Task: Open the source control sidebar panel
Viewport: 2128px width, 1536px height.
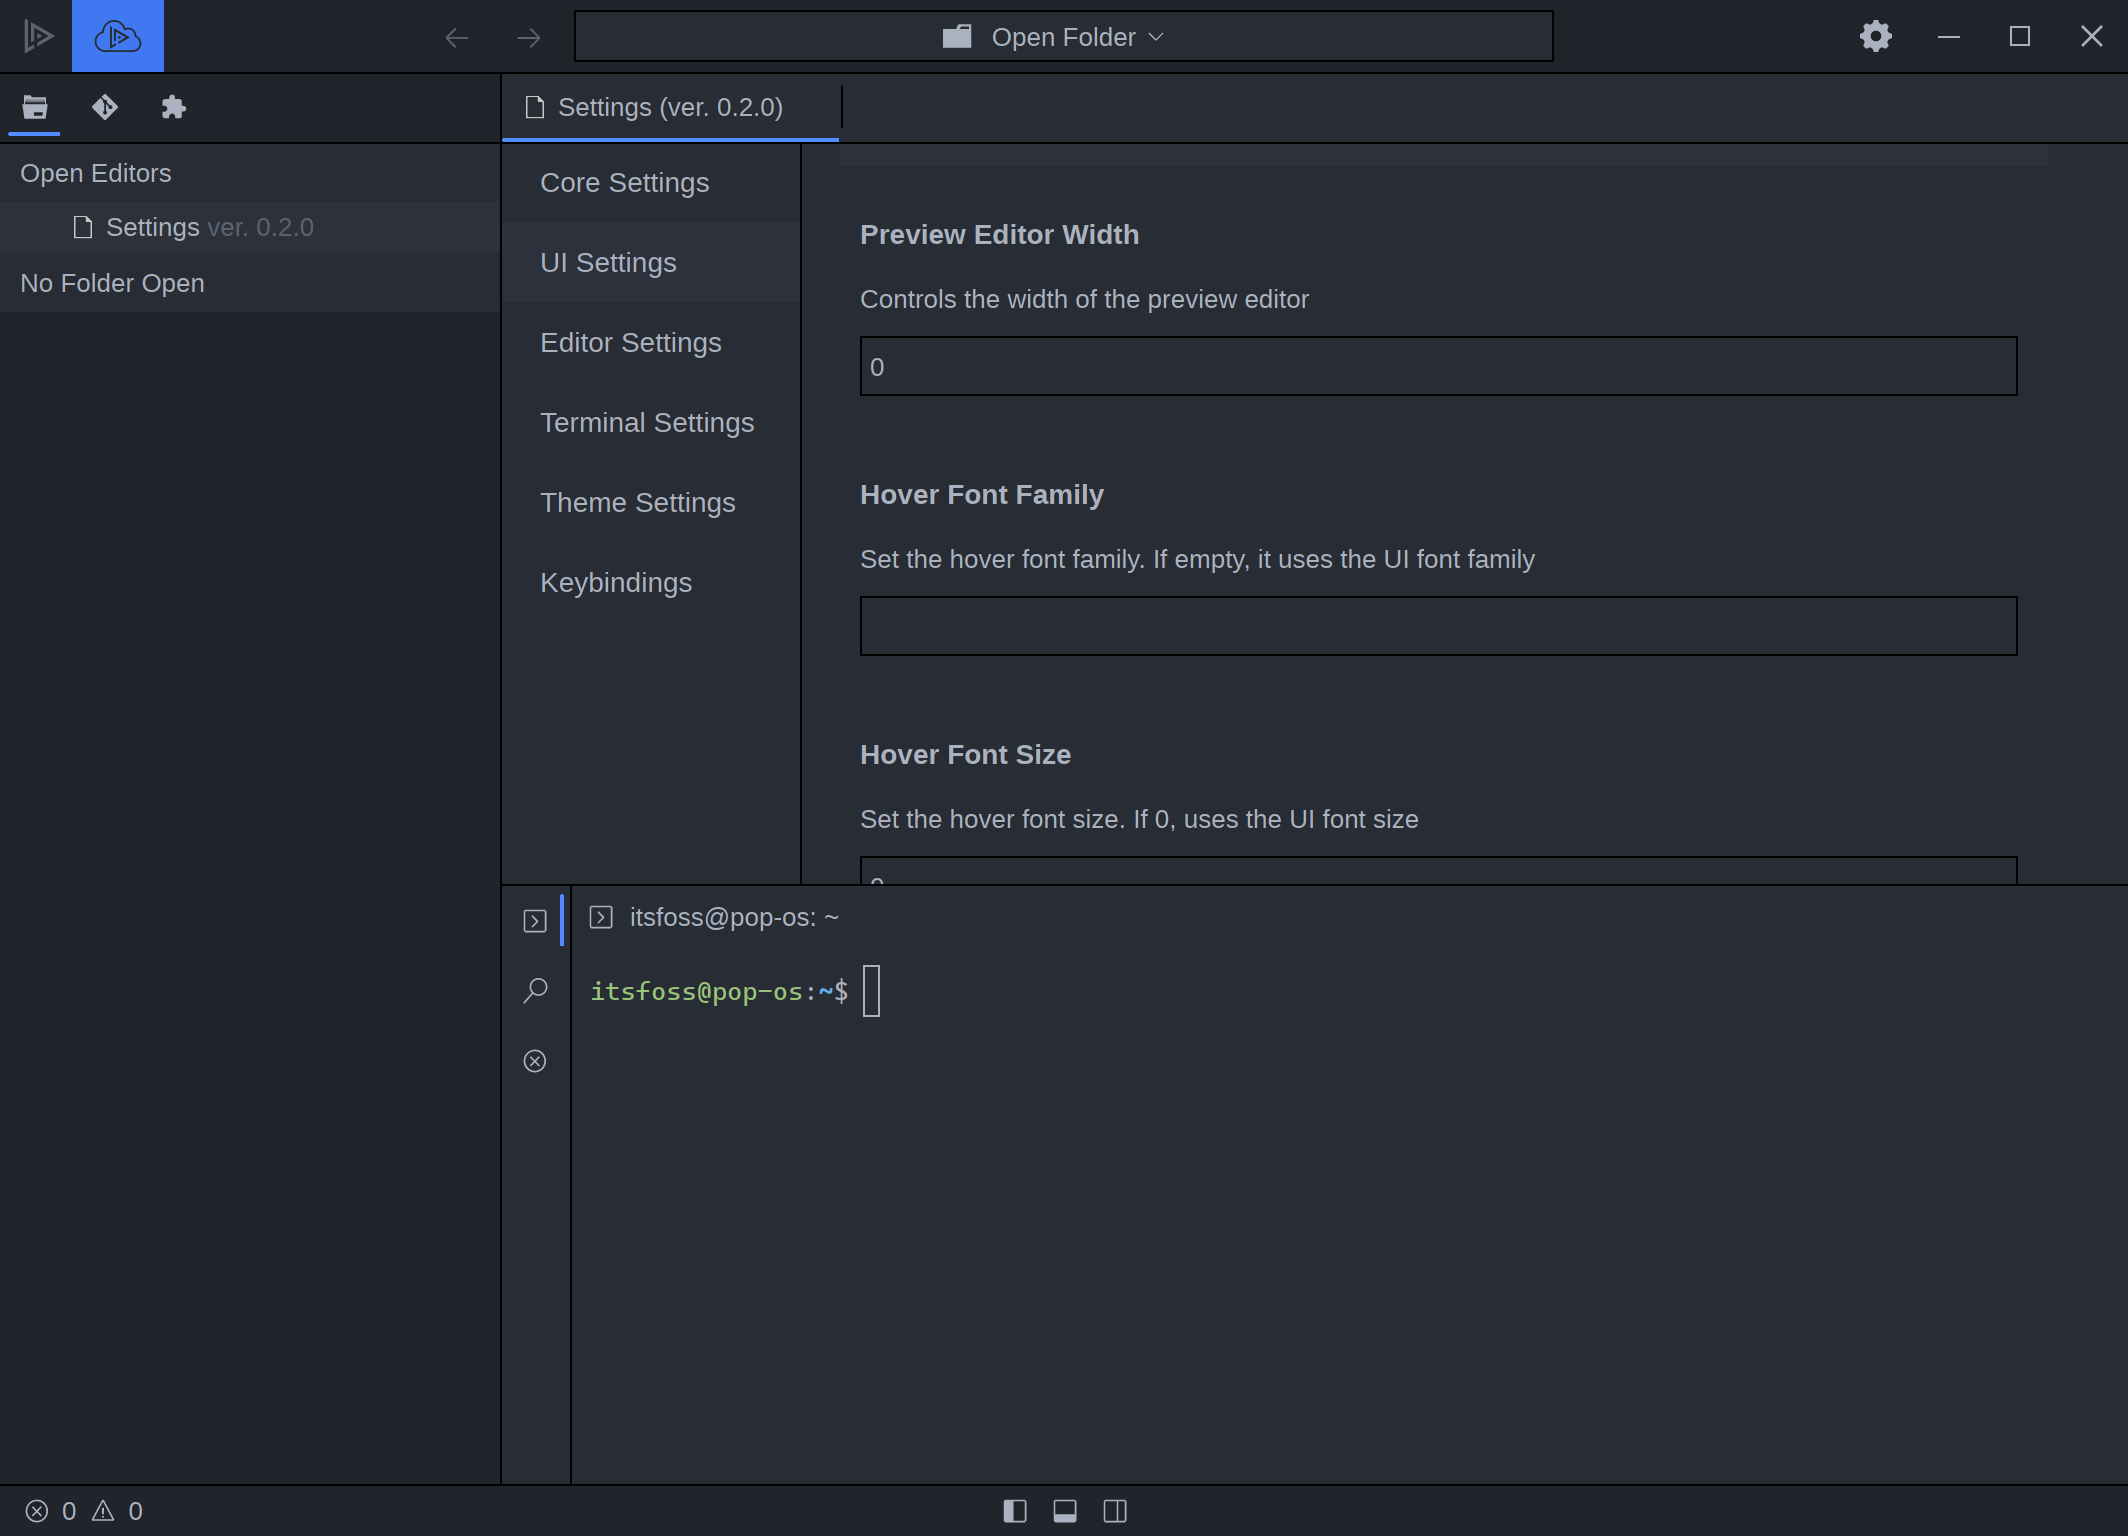Action: tap(104, 107)
